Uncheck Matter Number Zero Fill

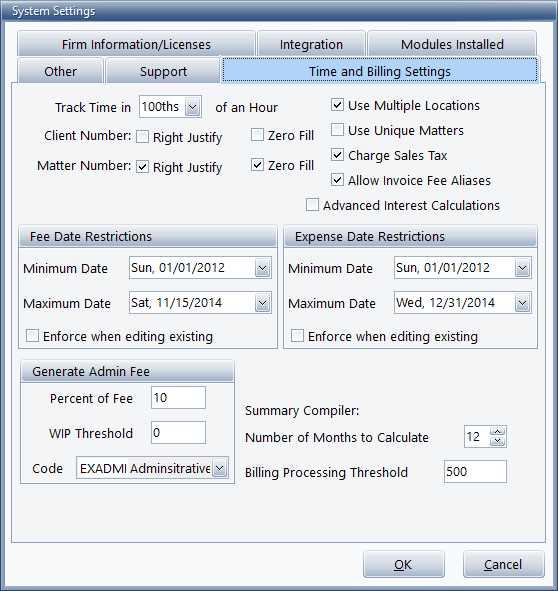pos(257,165)
